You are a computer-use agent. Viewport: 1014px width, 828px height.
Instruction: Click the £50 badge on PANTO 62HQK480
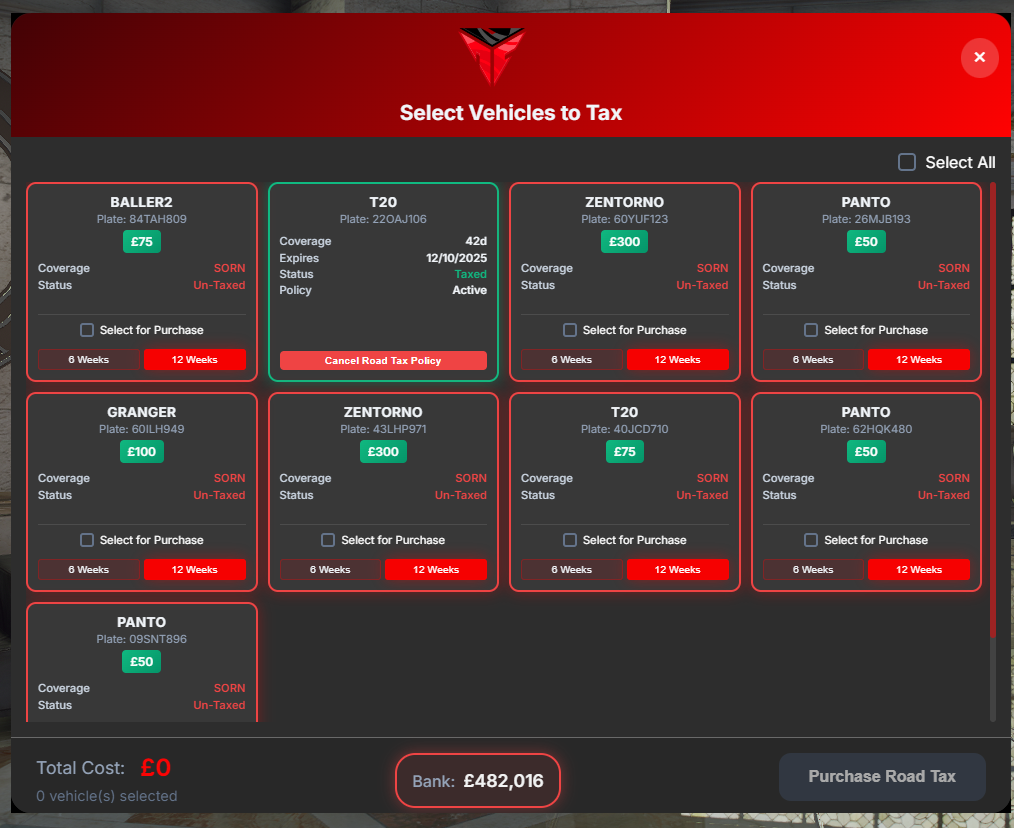pyautogui.click(x=866, y=452)
